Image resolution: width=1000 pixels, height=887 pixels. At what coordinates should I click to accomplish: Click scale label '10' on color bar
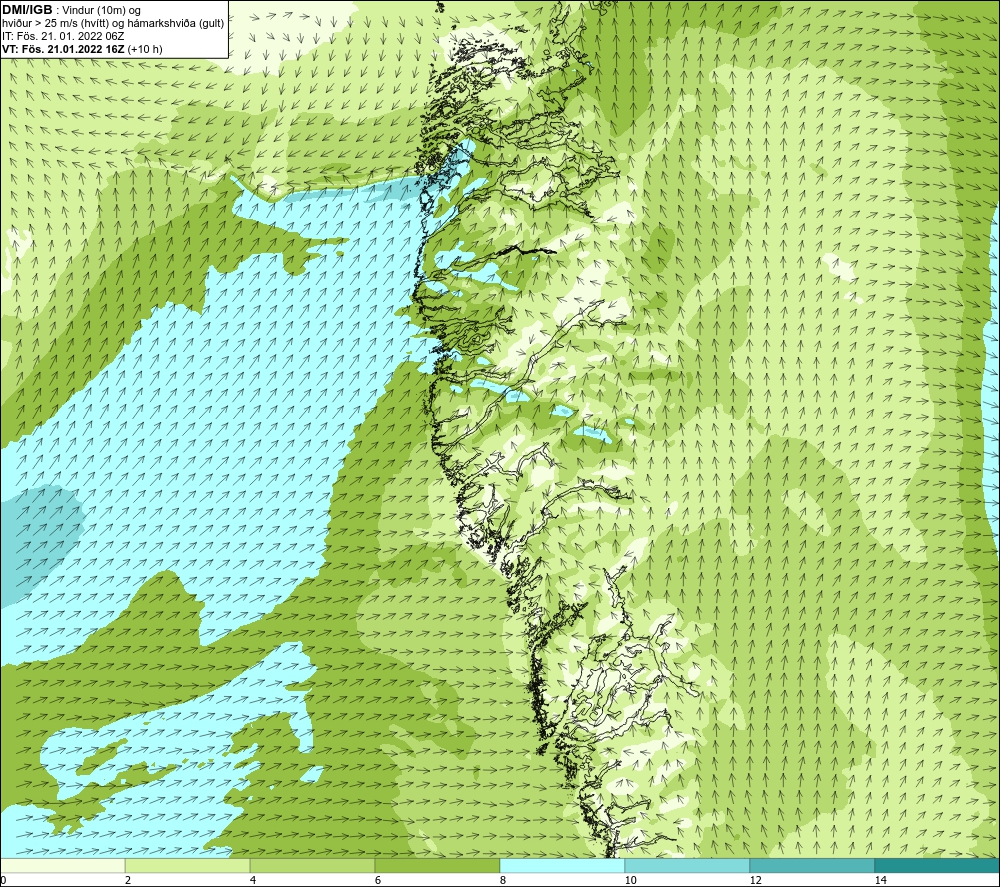tap(630, 880)
